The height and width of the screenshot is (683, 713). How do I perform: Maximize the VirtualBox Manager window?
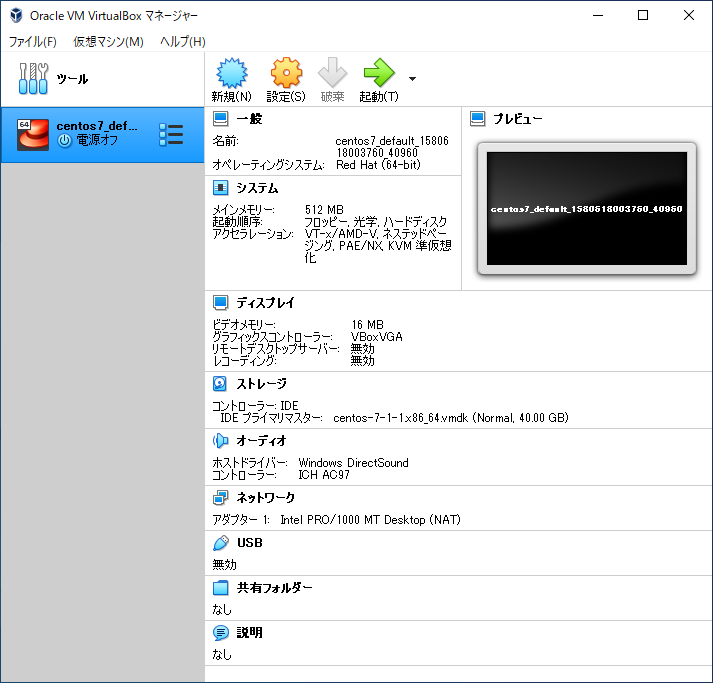pos(643,15)
